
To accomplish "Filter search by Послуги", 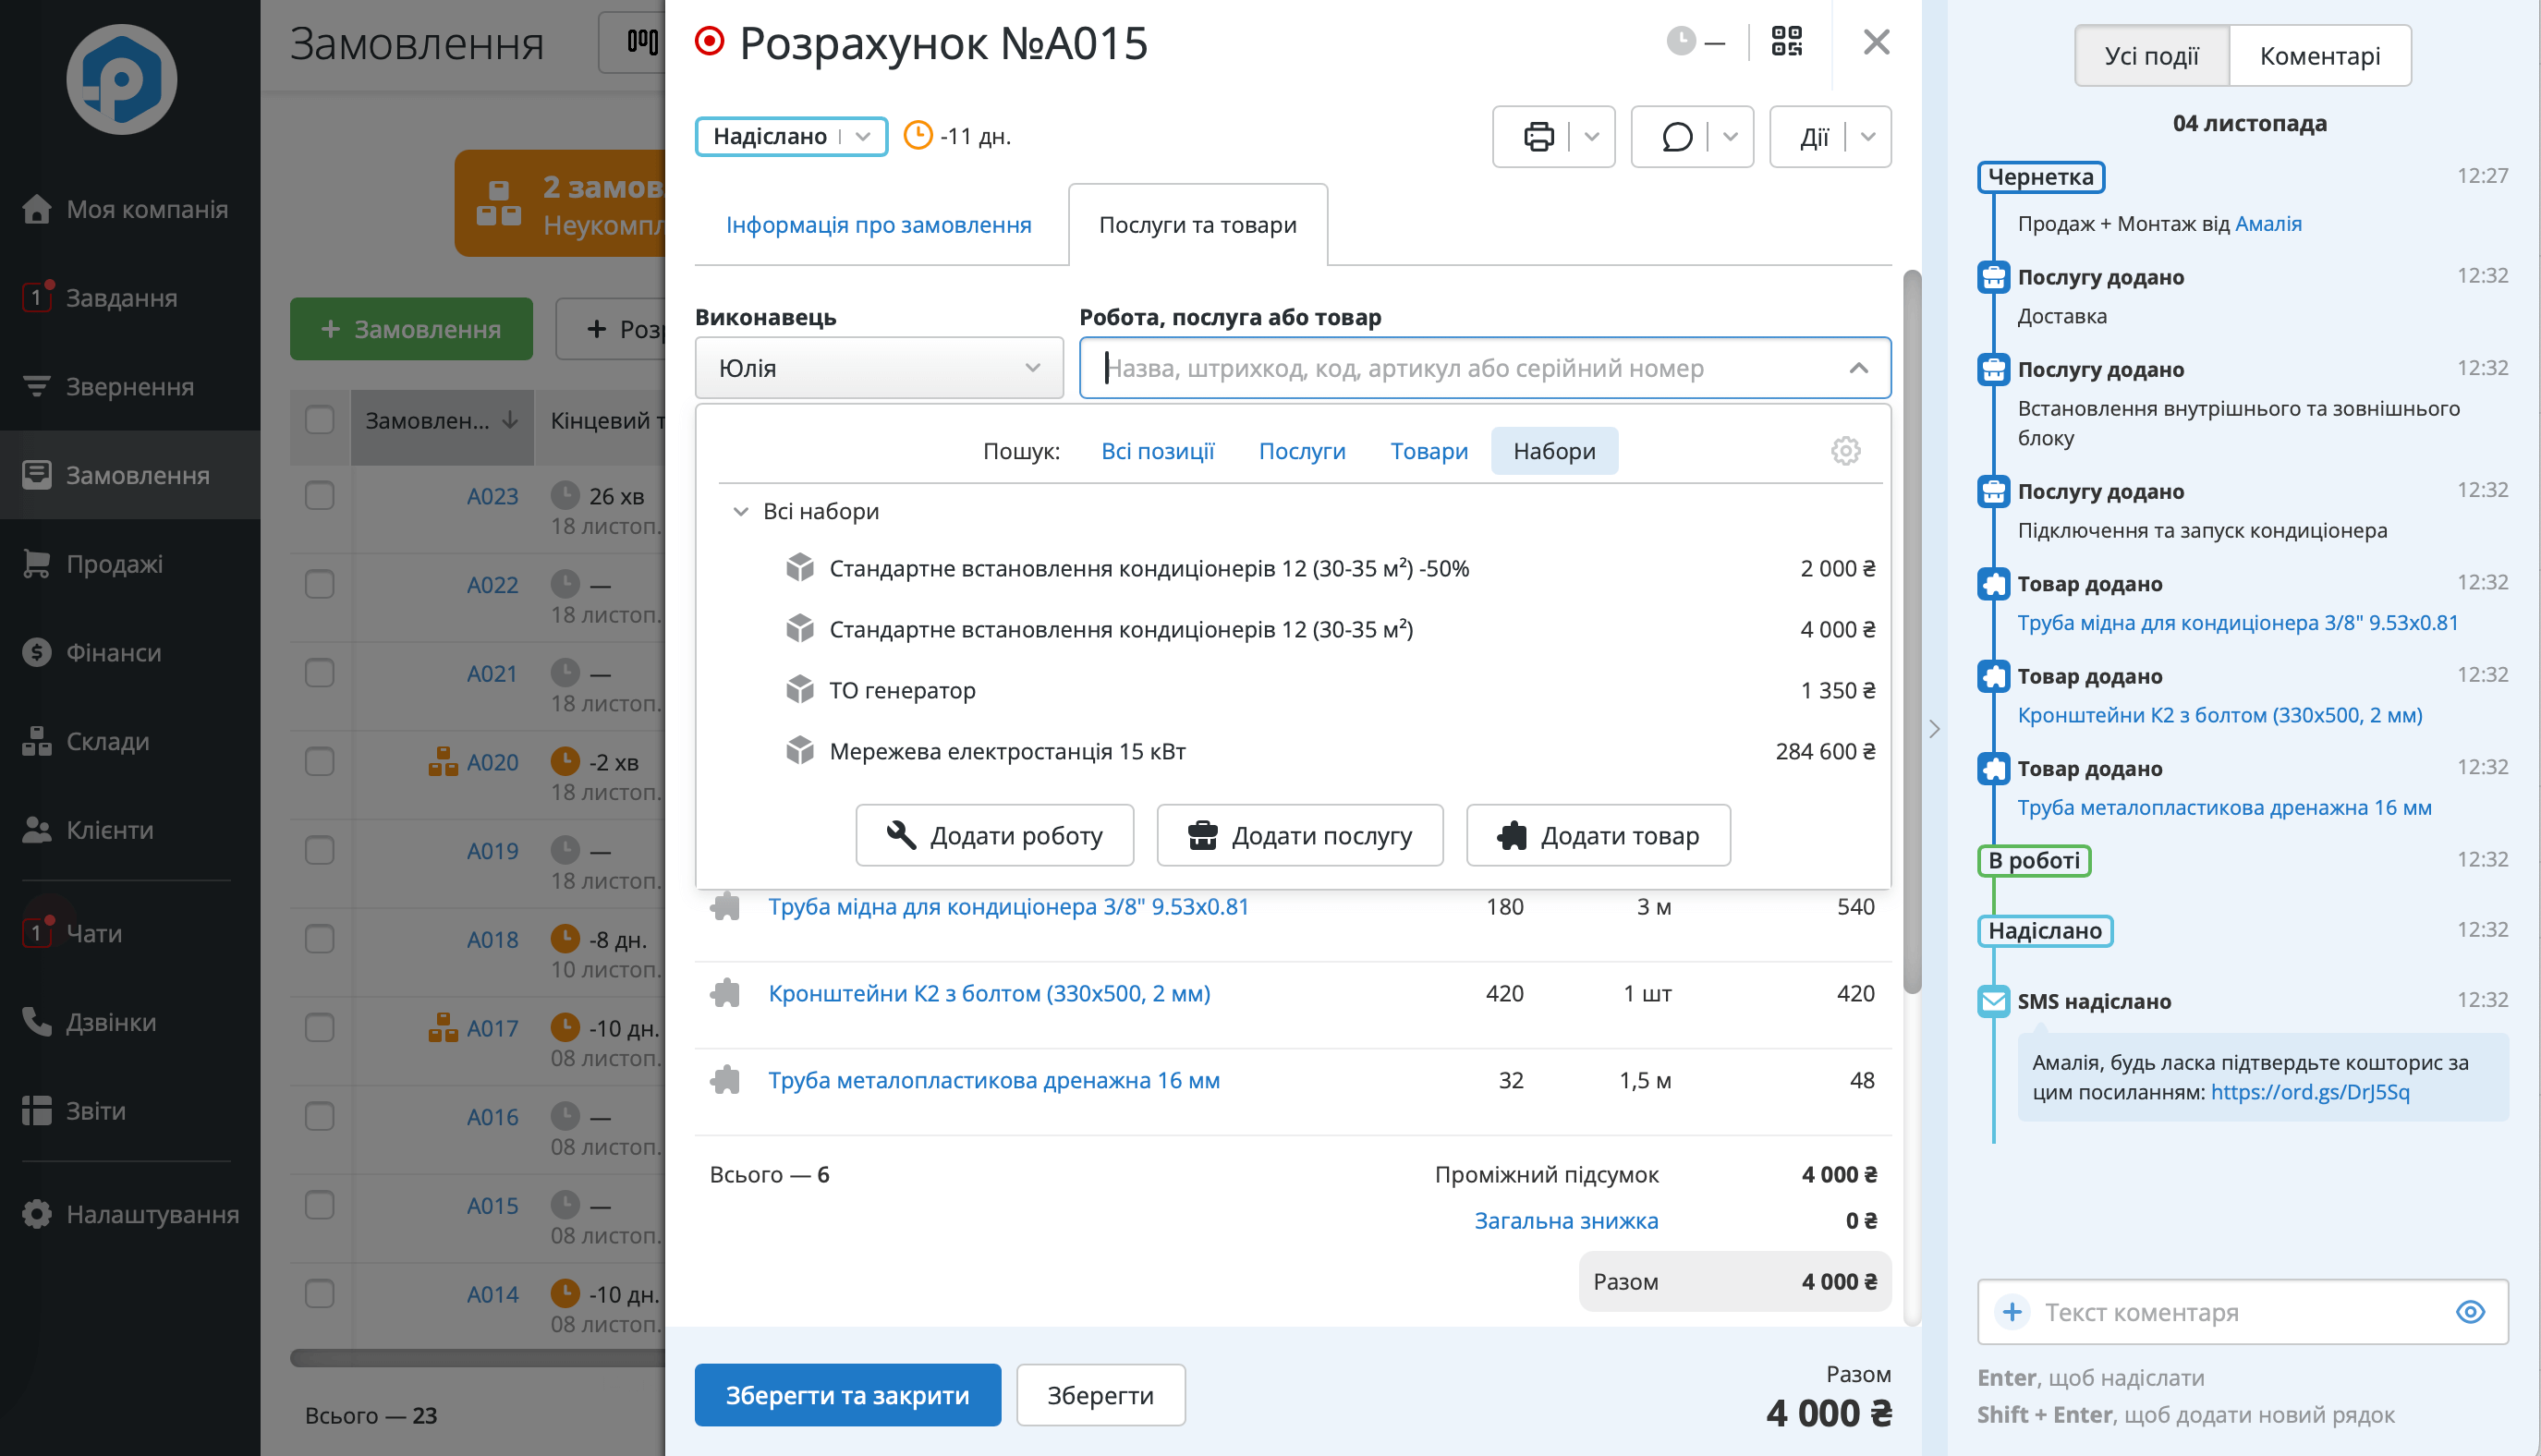I will [x=1301, y=451].
